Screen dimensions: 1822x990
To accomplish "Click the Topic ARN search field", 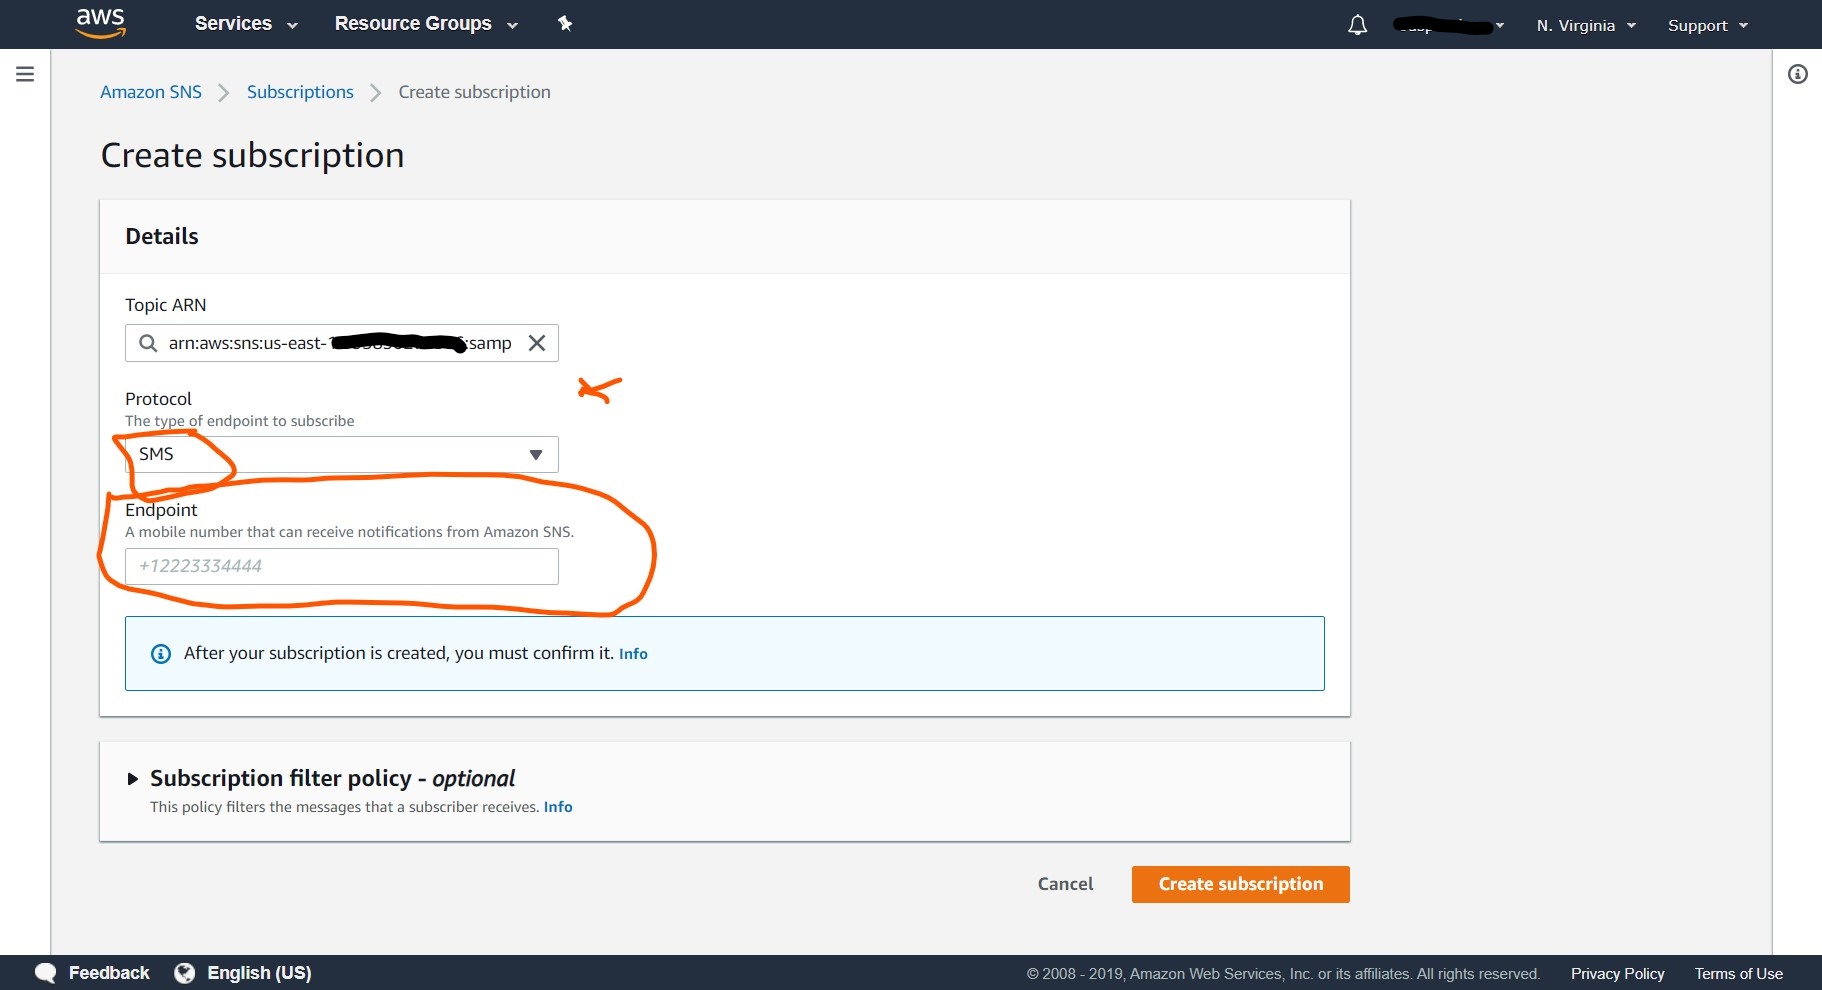I will 341,343.
